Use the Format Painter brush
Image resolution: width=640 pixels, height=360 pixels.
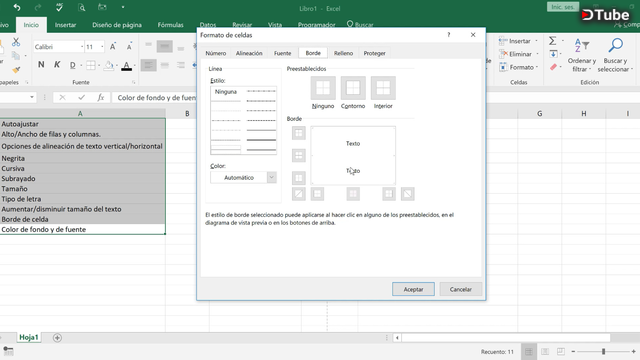click(x=16, y=70)
